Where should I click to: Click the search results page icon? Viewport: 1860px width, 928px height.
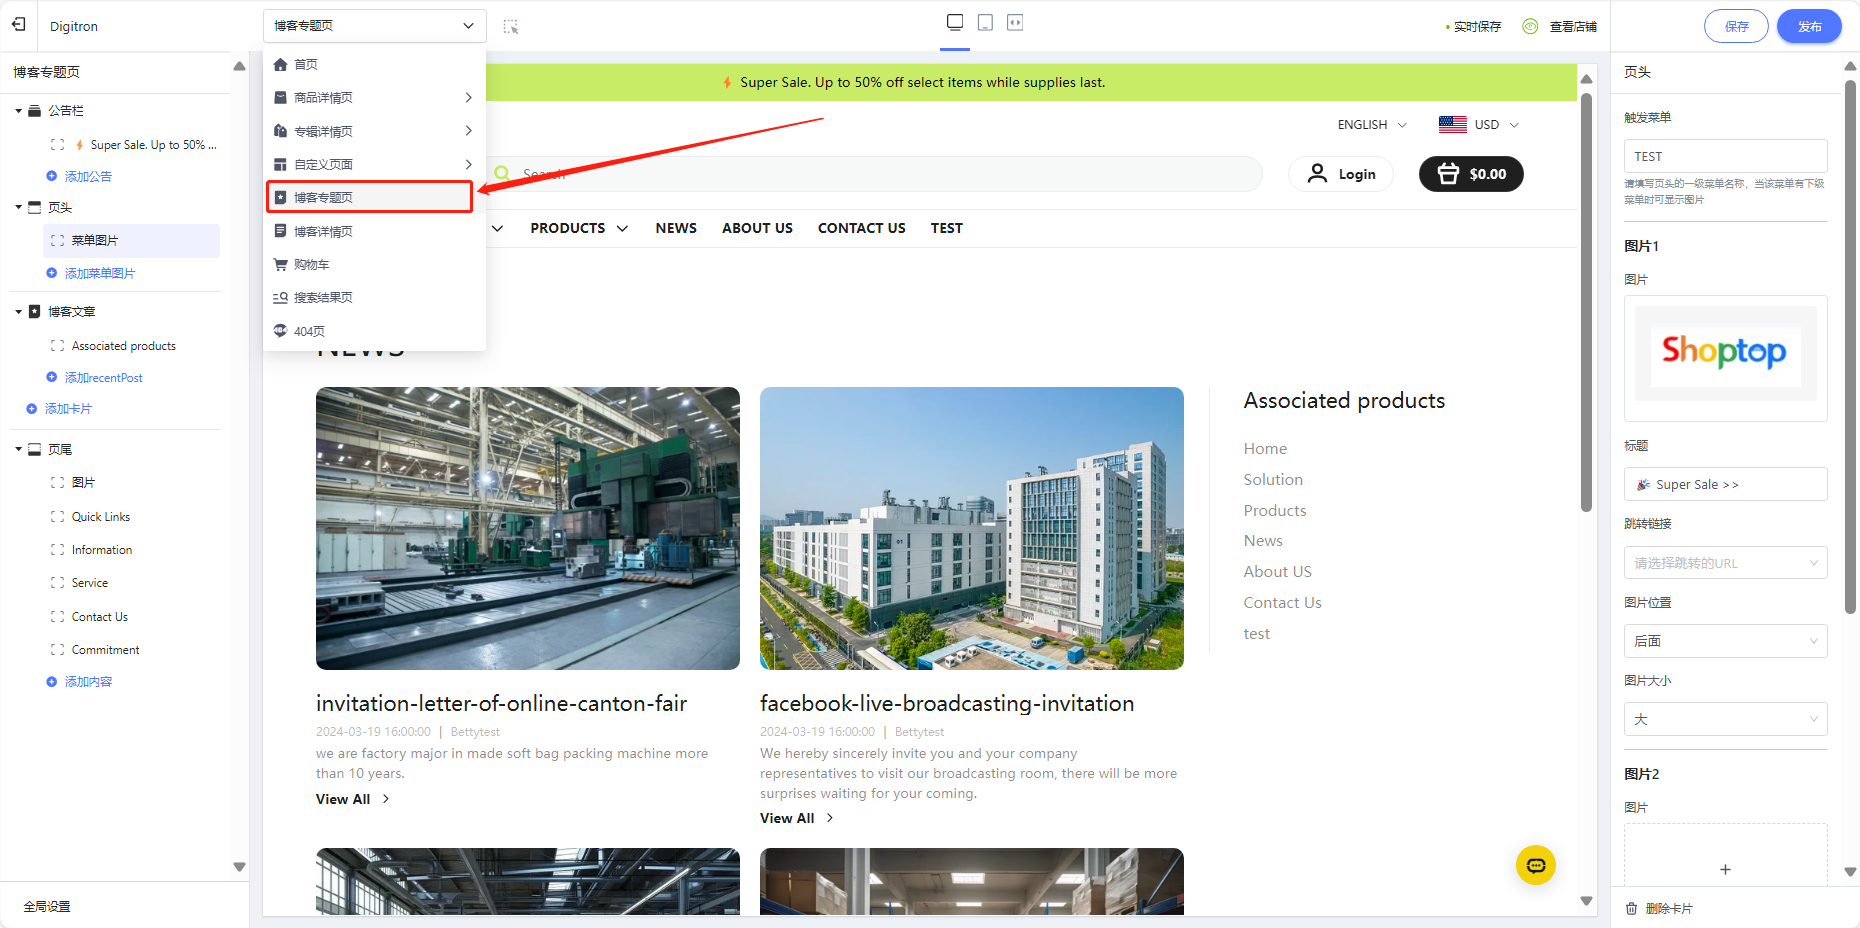point(281,298)
